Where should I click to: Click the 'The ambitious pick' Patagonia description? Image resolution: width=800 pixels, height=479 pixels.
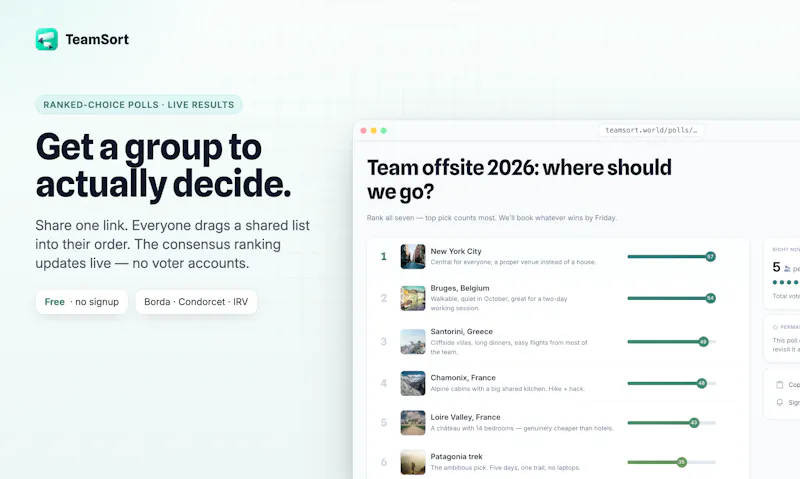pyautogui.click(x=505, y=468)
